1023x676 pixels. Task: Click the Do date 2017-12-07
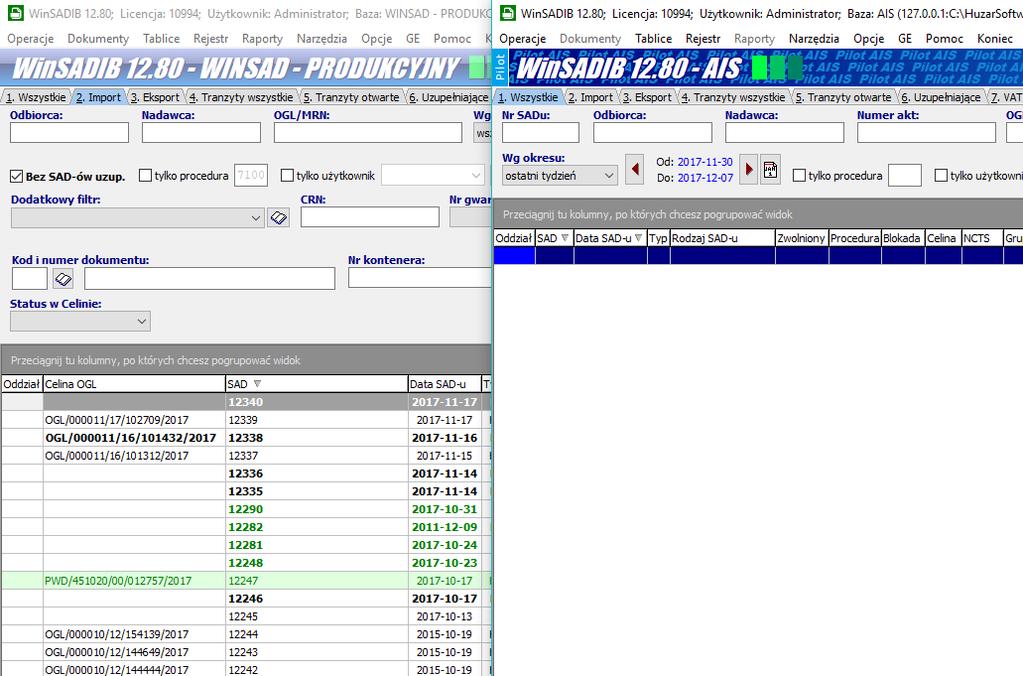point(705,177)
